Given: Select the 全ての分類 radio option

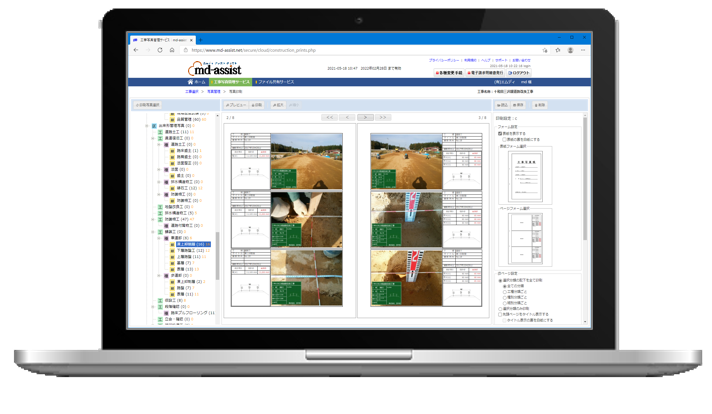Looking at the screenshot, I should pos(505,286).
